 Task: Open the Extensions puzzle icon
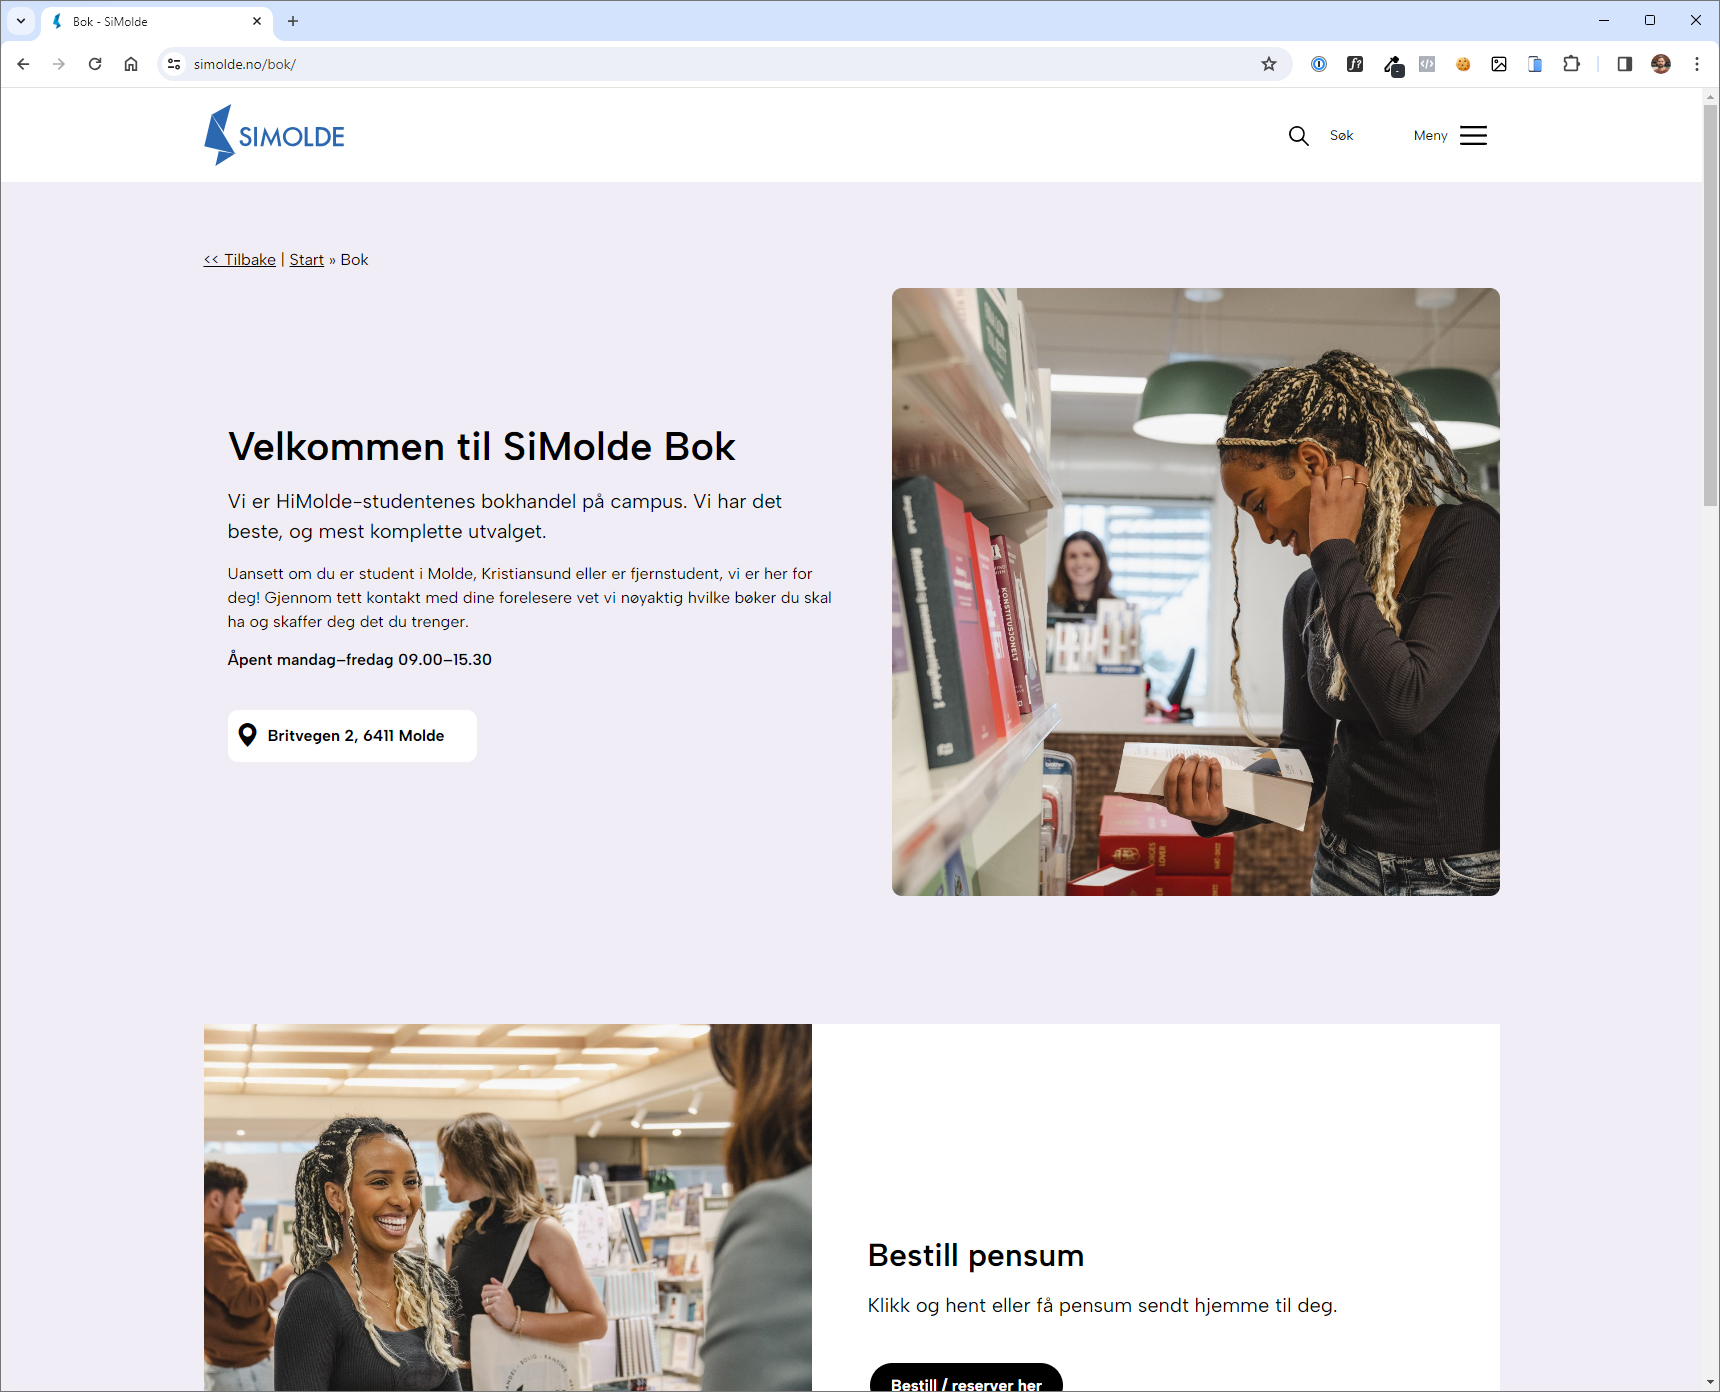[1571, 64]
